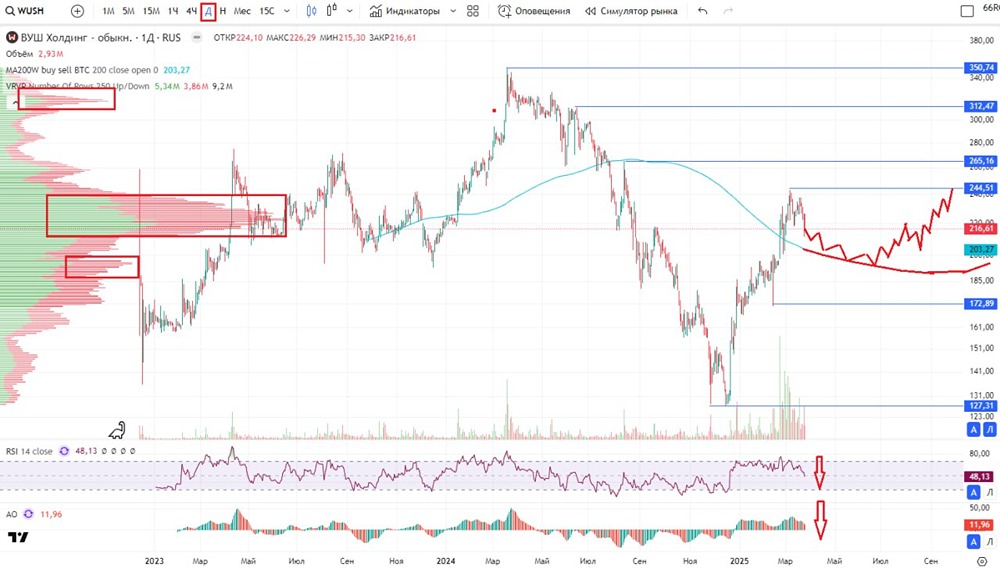
Task: Open the Индикаторы favorites dropdown arrow
Action: 453,11
